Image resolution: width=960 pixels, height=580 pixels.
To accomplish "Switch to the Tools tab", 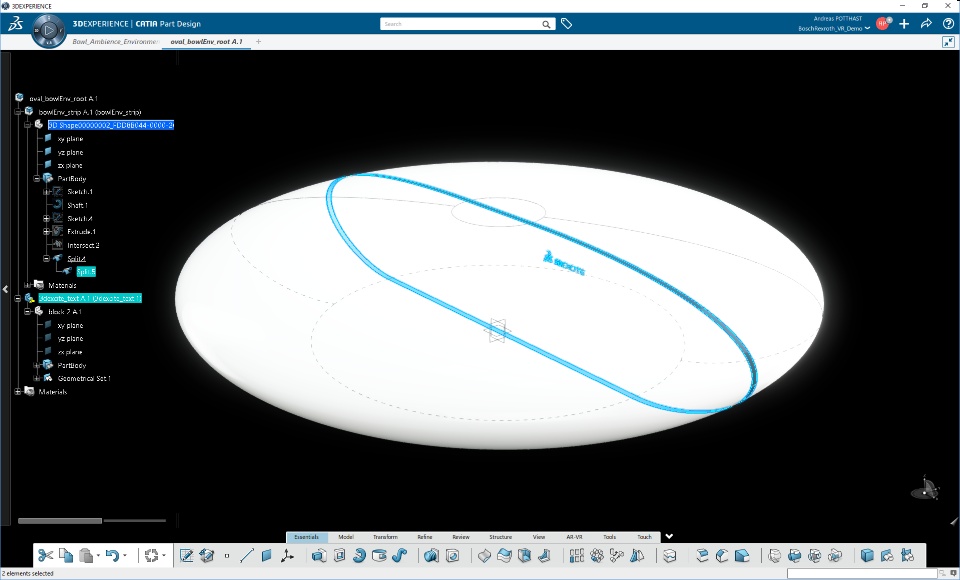I will click(x=610, y=537).
